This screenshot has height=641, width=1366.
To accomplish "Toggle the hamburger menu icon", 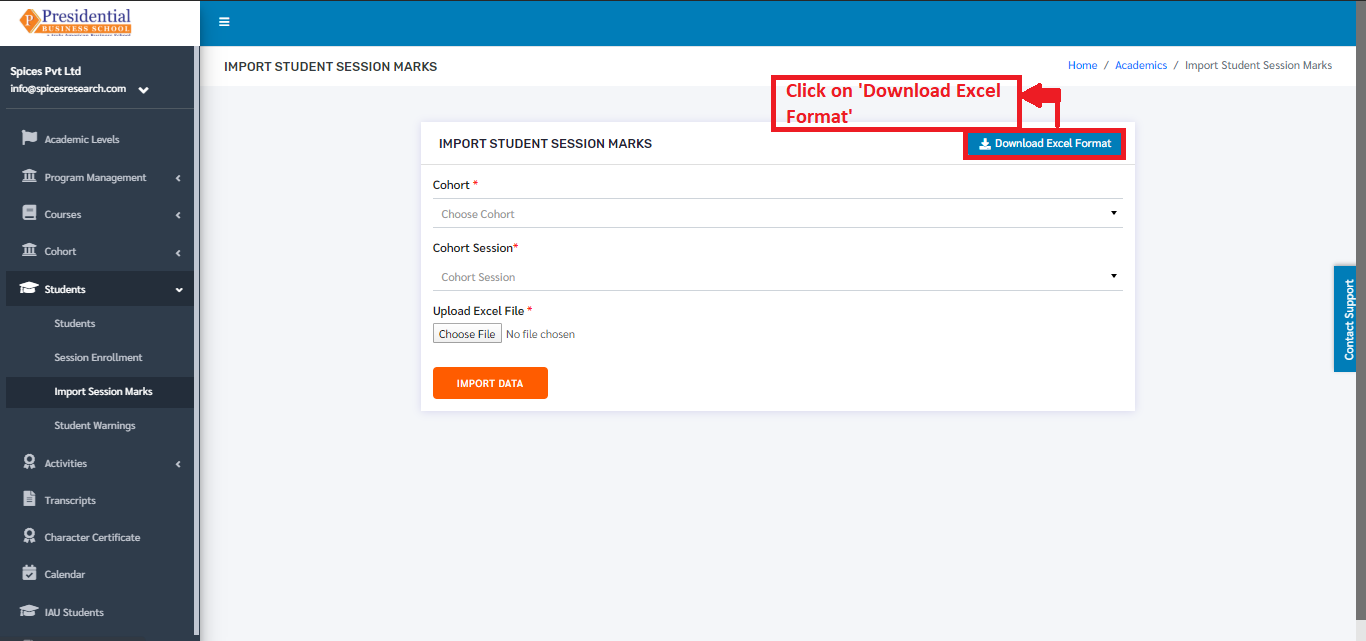I will (x=224, y=22).
